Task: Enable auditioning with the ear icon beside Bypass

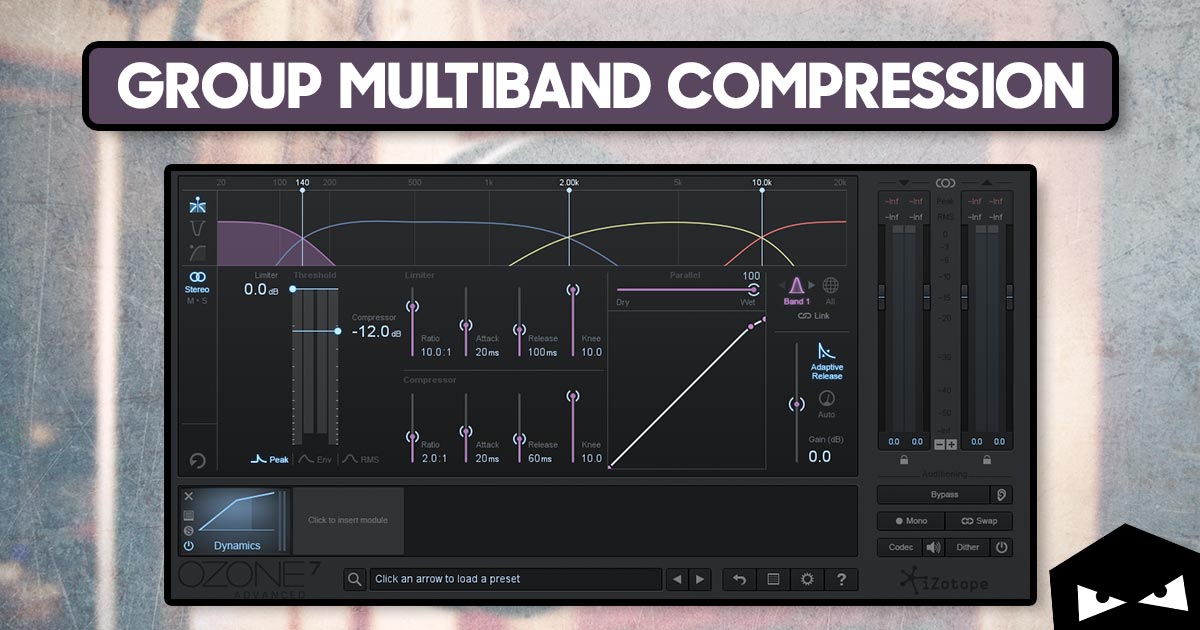Action: [1001, 495]
